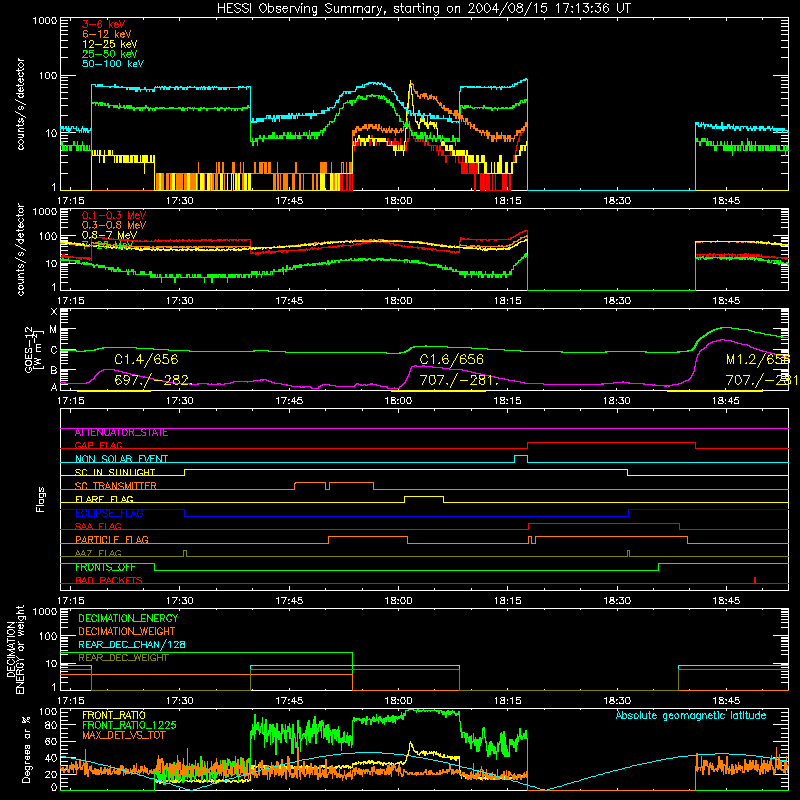Click the REAR_DEC_WEIGHT legend label

123,658
